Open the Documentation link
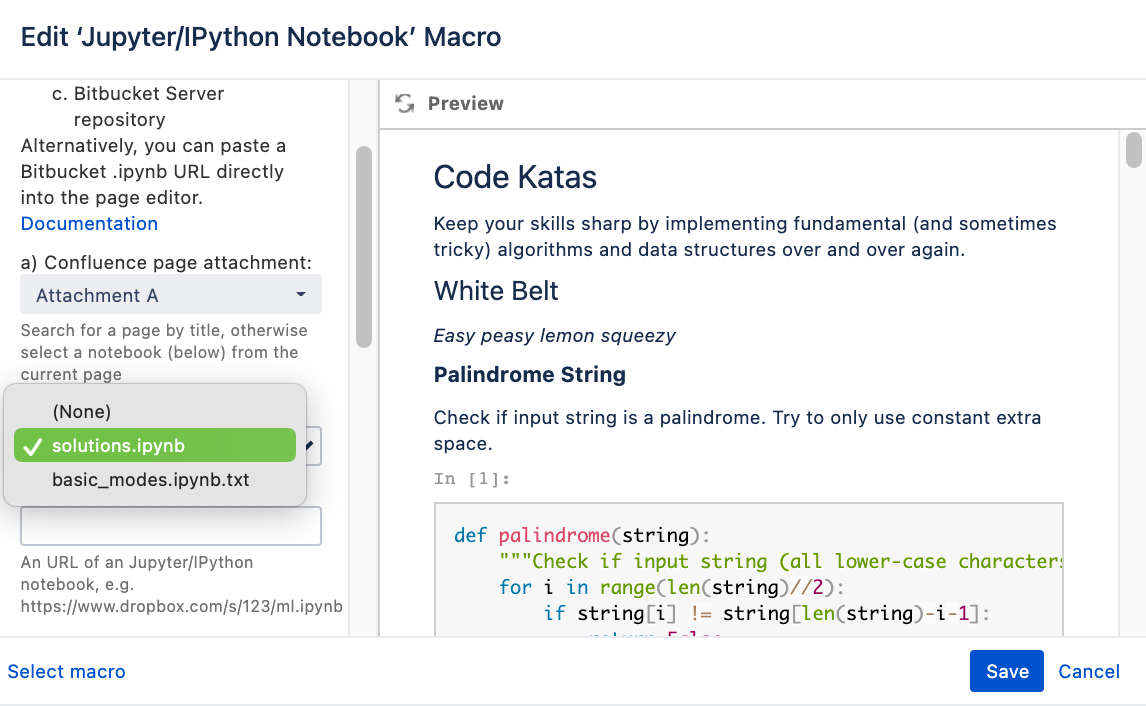The height and width of the screenshot is (706, 1146). point(89,223)
